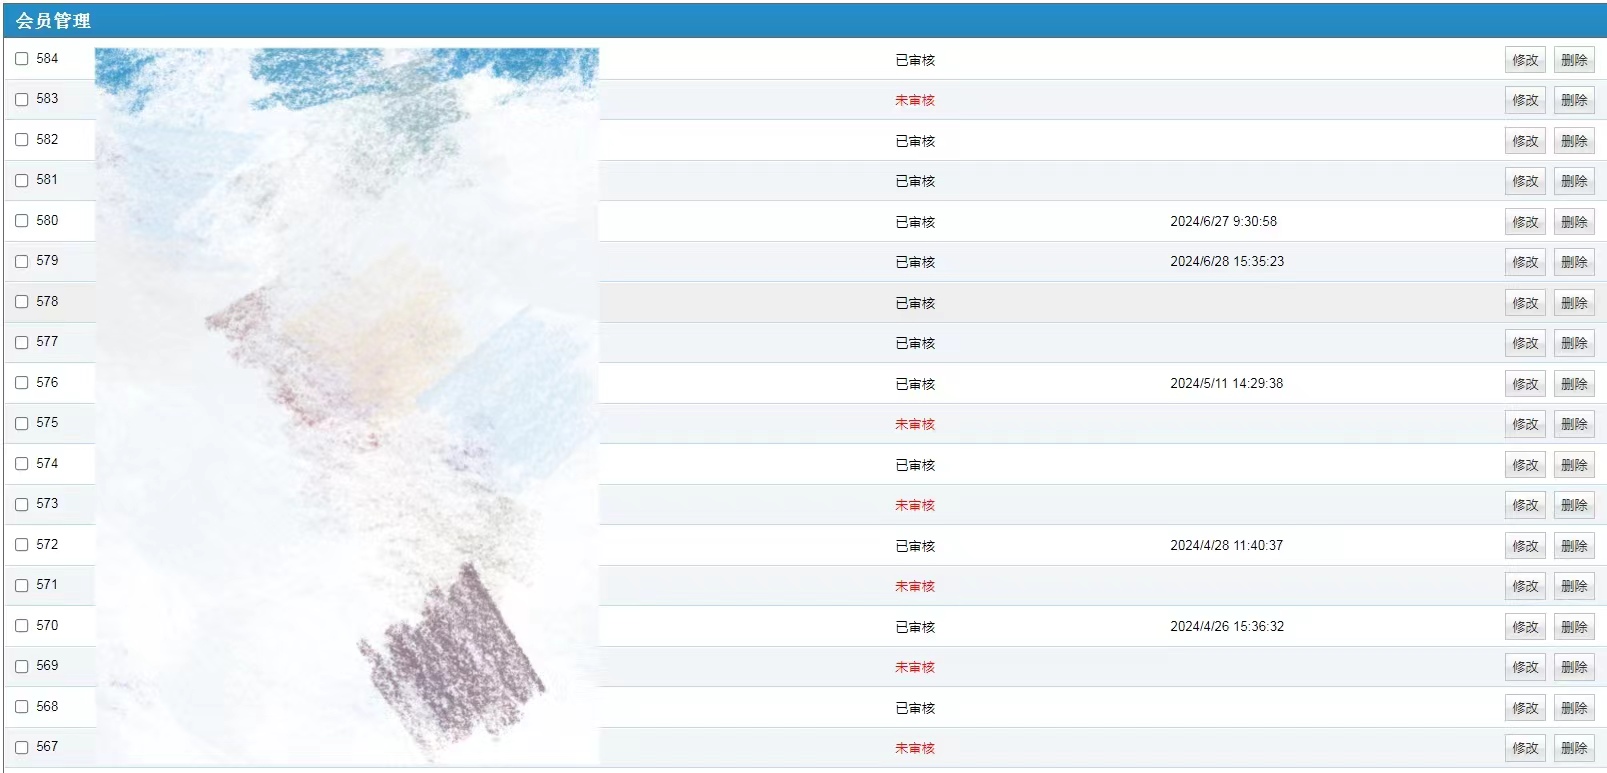
Task: Click 修改 on the 567 row
Action: [x=1524, y=748]
